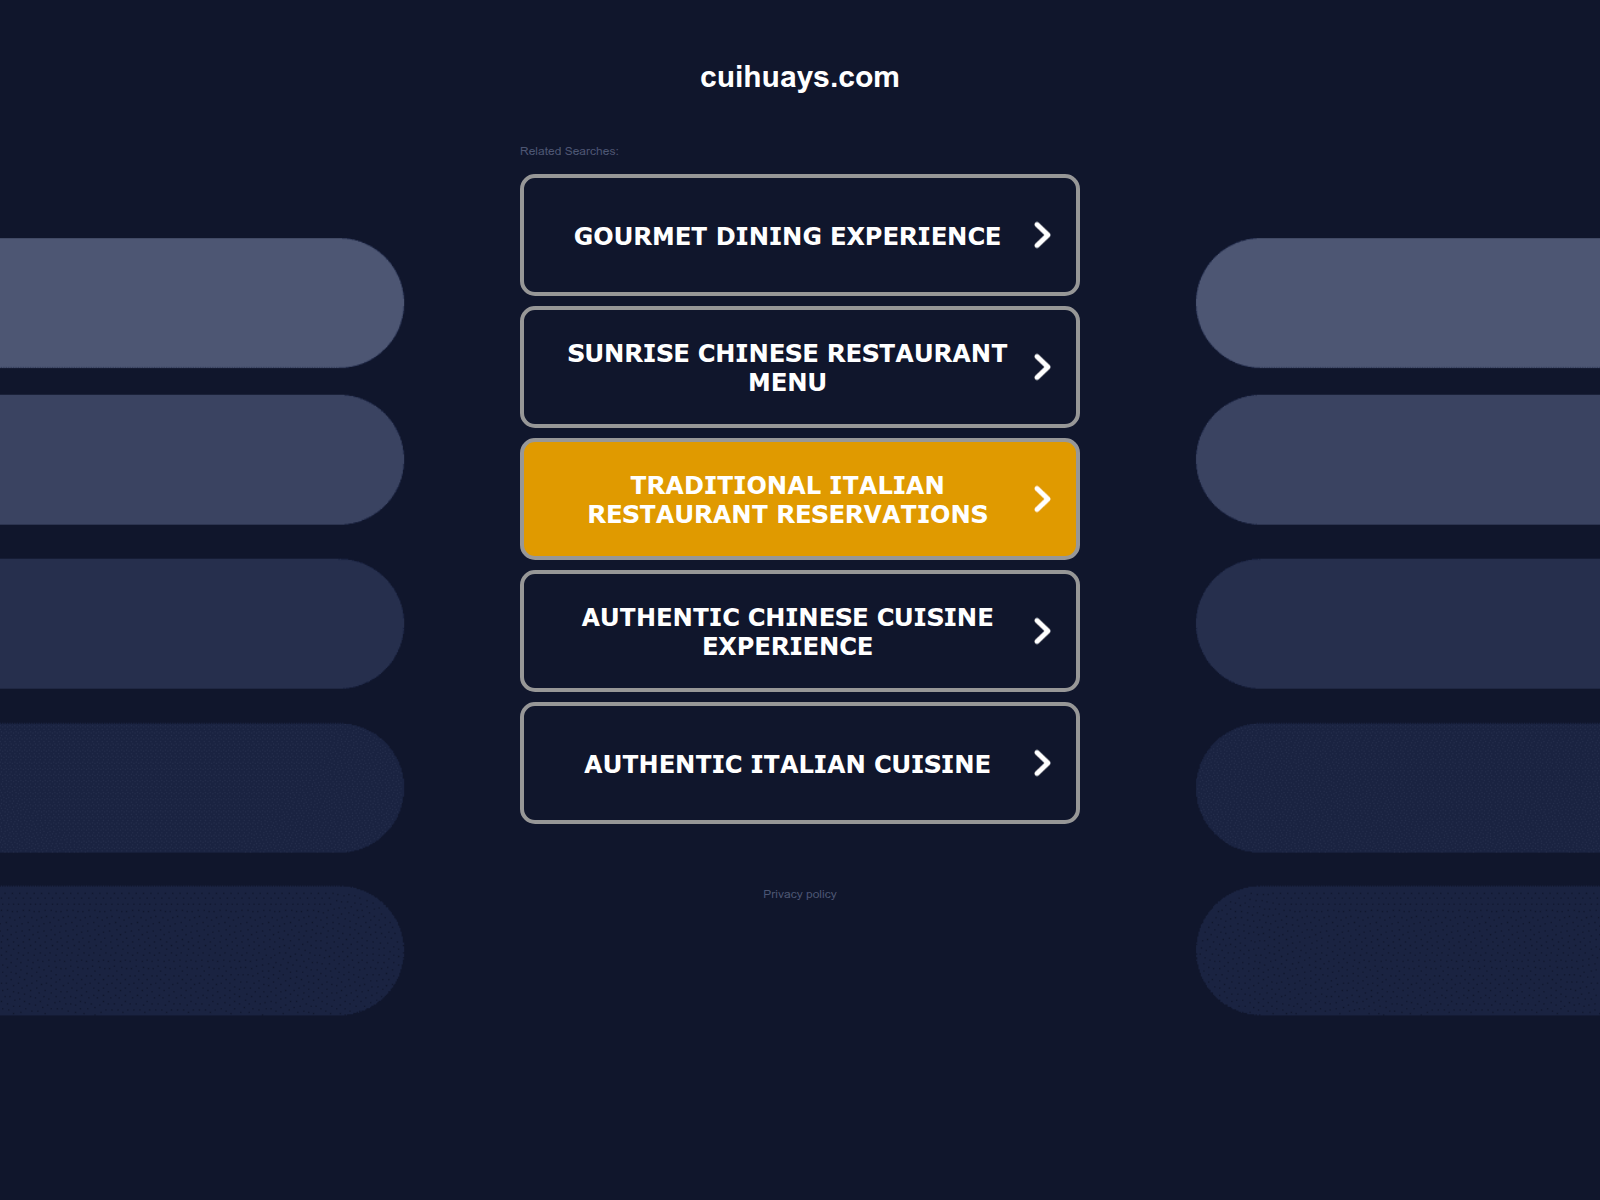Viewport: 1600px width, 1200px height.
Task: Click the chevron beside Authentic Italian Cuisine
Action: pyautogui.click(x=1042, y=763)
